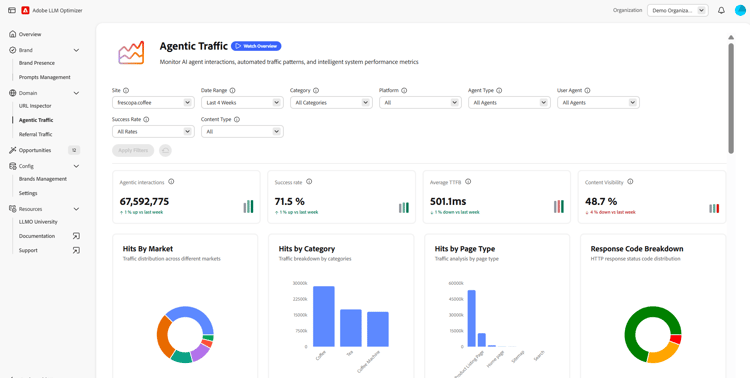This screenshot has width=750, height=378.
Task: Open Documentation external link icon
Action: click(76, 236)
